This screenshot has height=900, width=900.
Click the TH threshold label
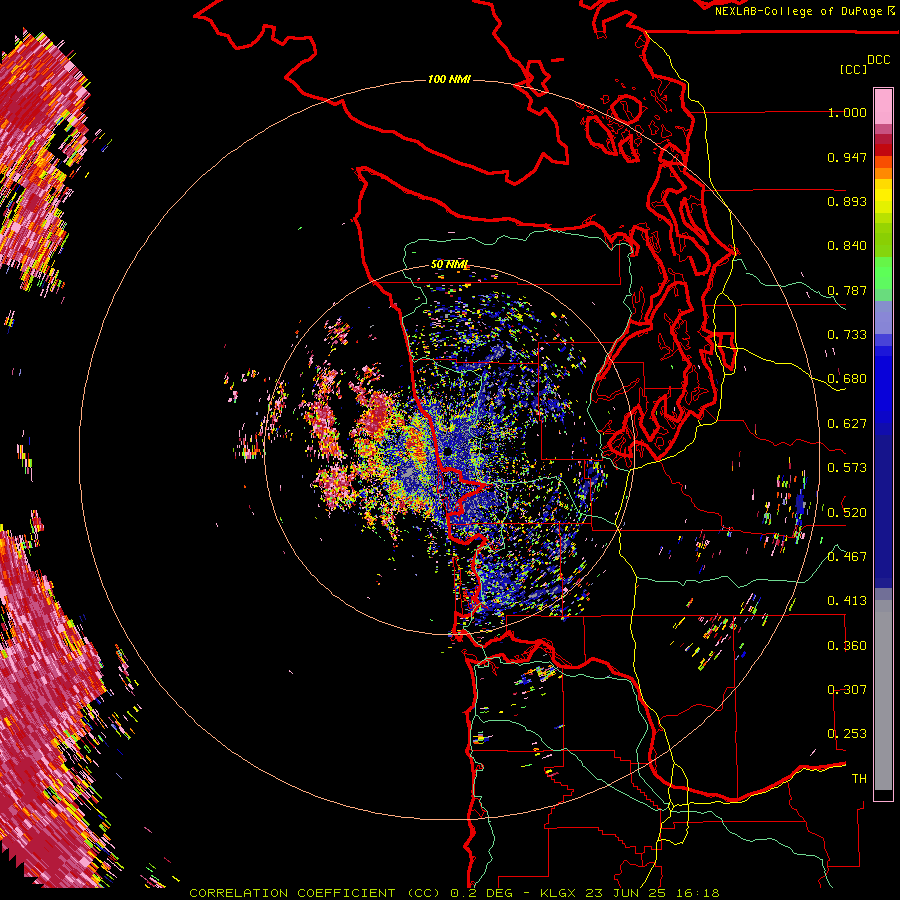point(859,778)
